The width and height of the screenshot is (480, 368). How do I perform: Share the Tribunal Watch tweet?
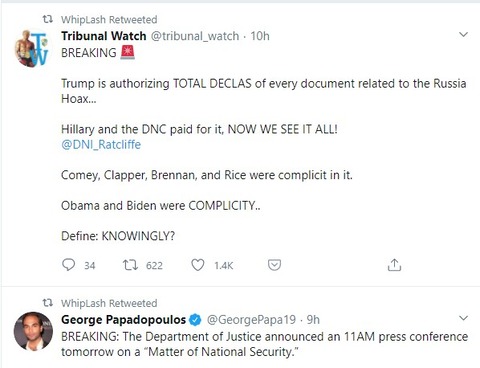click(394, 265)
